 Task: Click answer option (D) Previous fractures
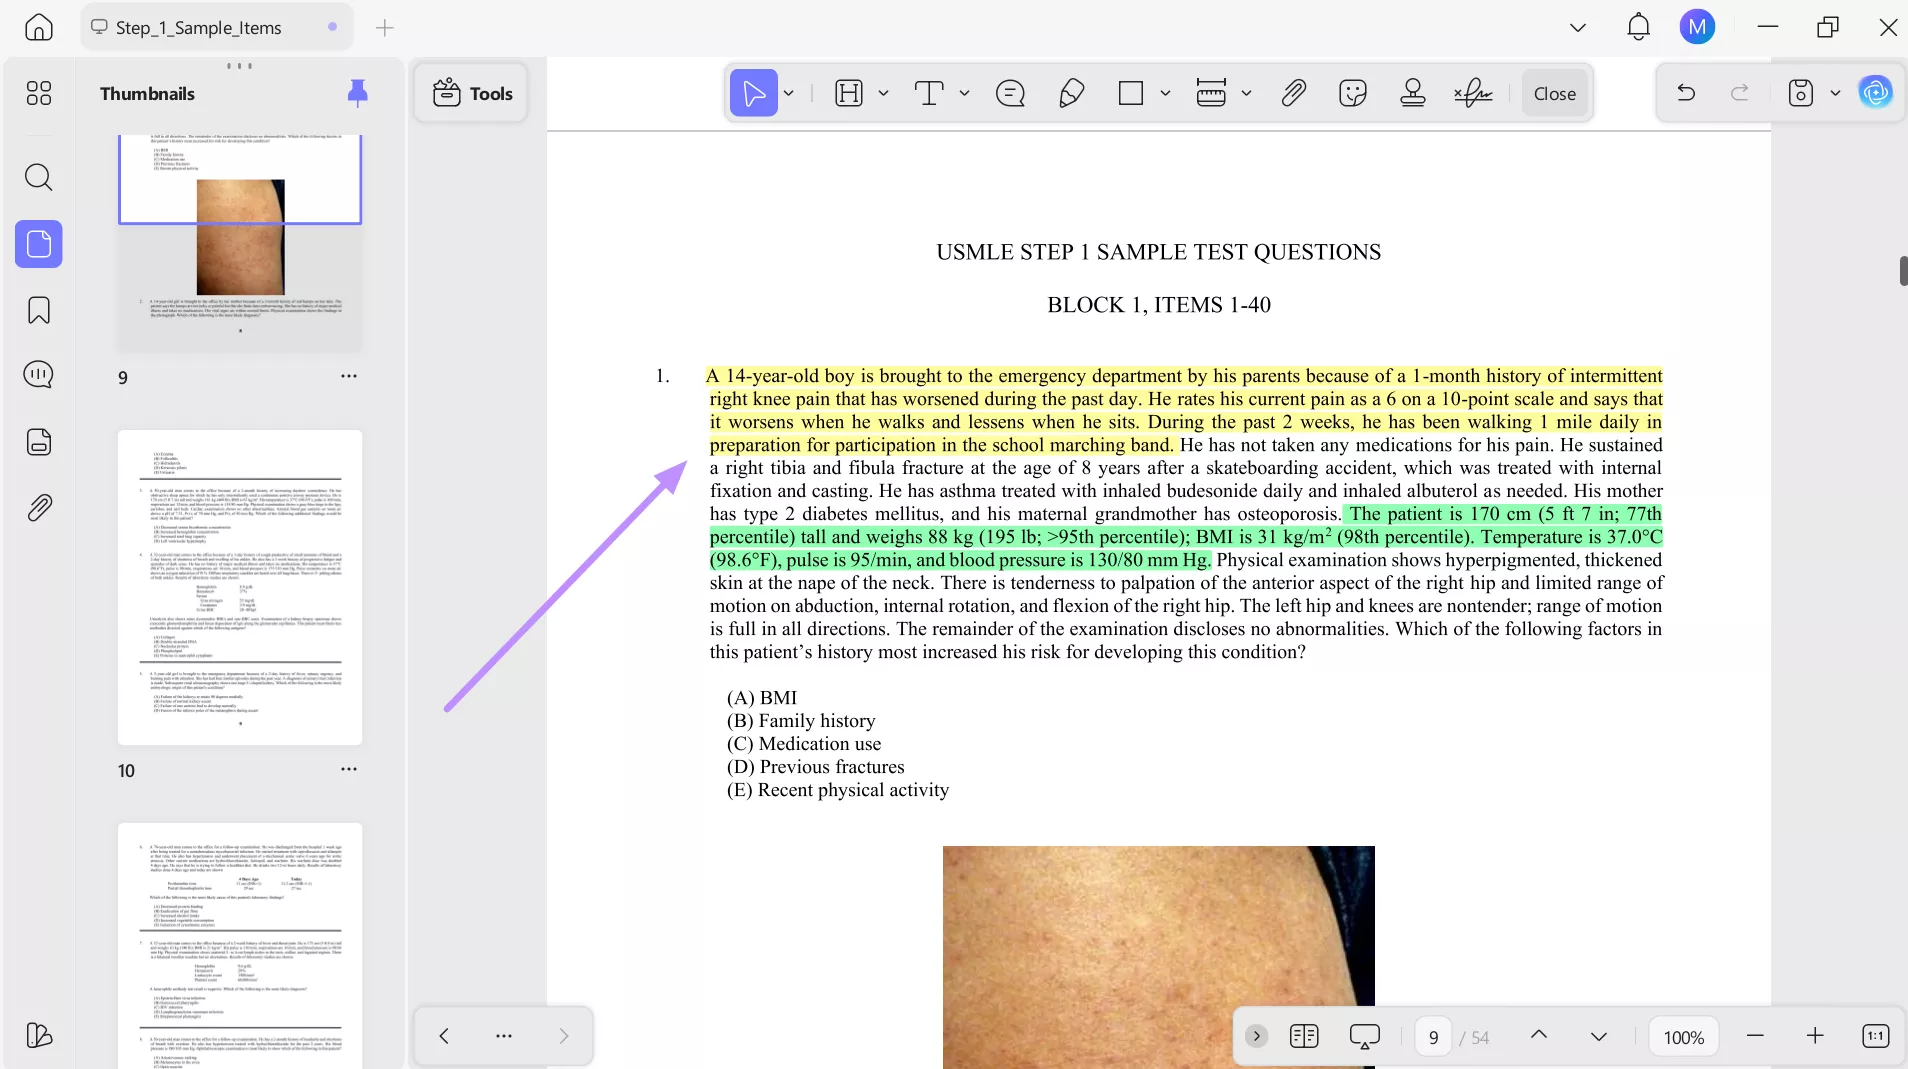(x=816, y=767)
